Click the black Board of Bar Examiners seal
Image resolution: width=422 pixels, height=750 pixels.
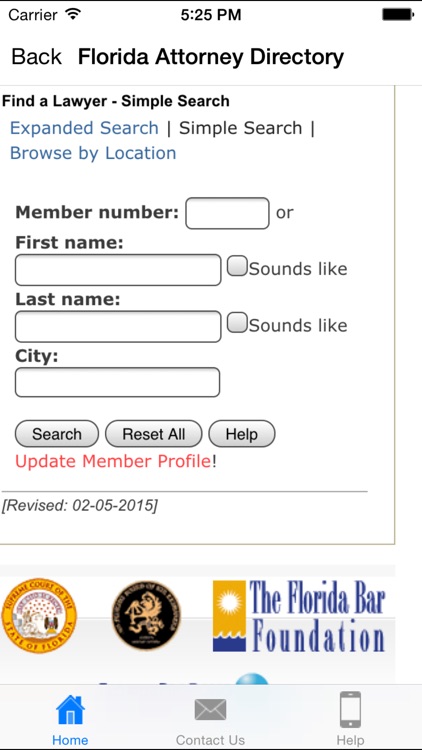[146, 617]
